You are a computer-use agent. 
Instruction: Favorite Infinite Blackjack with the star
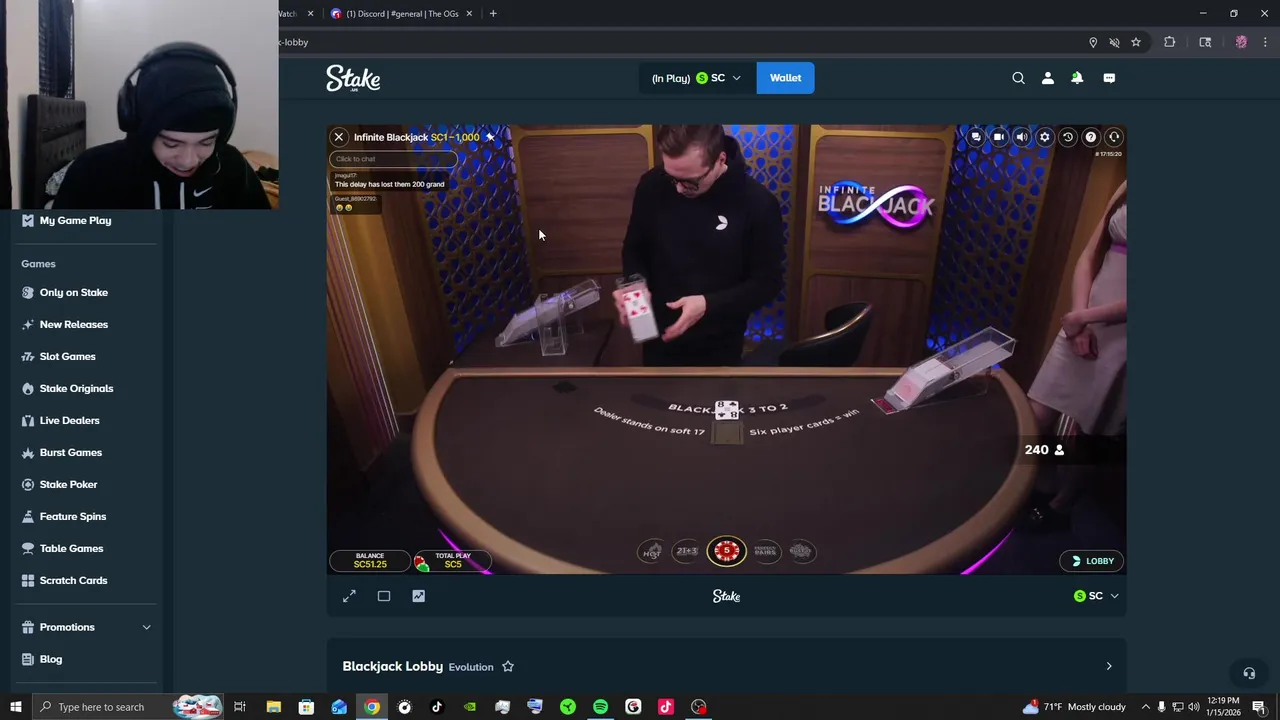[x=490, y=137]
